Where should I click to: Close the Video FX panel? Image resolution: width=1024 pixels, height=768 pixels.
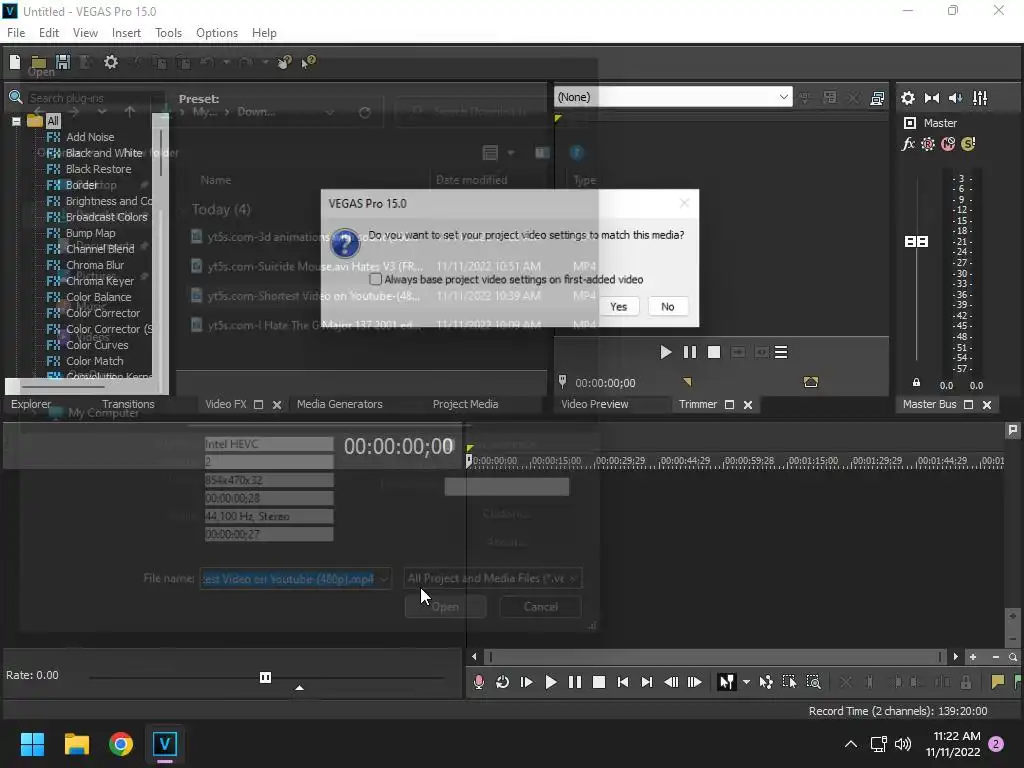coord(277,405)
